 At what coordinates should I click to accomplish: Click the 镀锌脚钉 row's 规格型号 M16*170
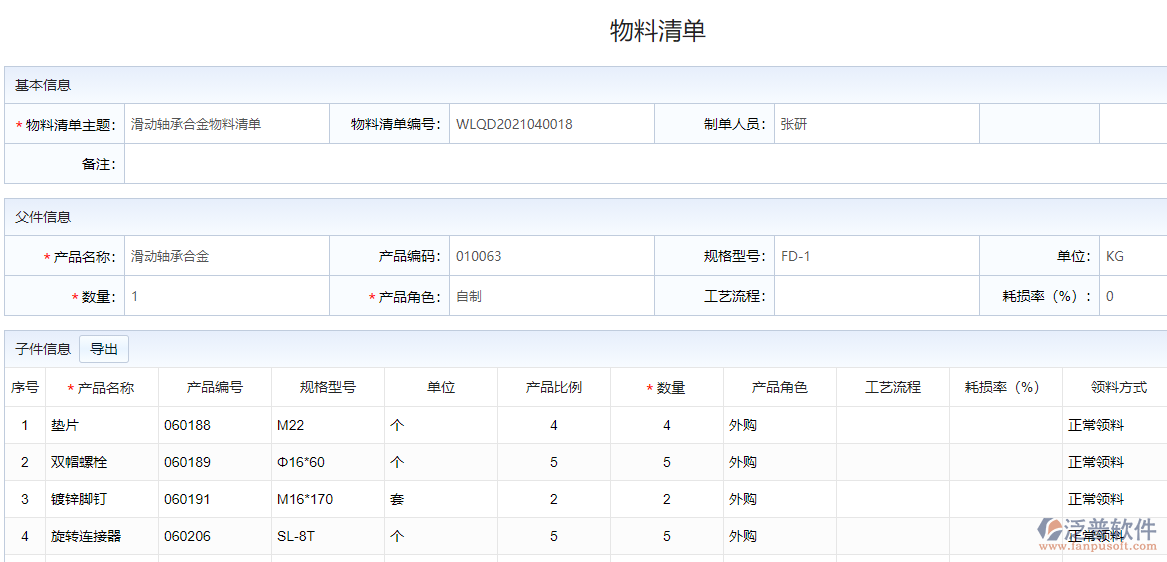[305, 499]
